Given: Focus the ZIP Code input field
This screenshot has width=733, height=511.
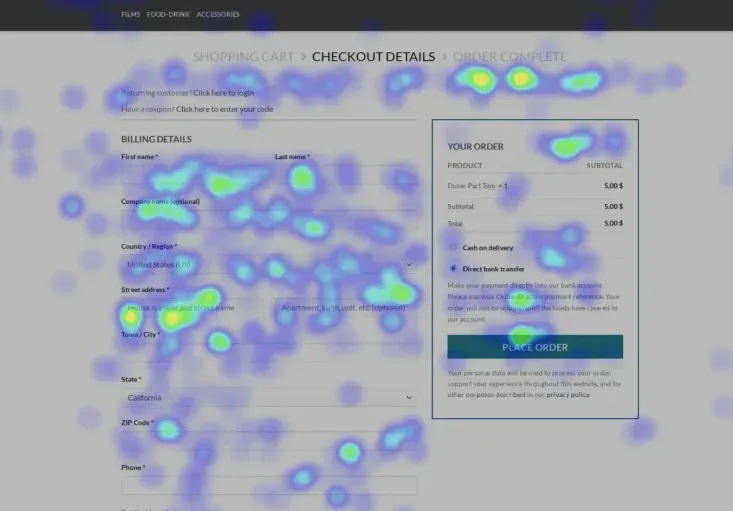Looking at the screenshot, I should click(269, 440).
